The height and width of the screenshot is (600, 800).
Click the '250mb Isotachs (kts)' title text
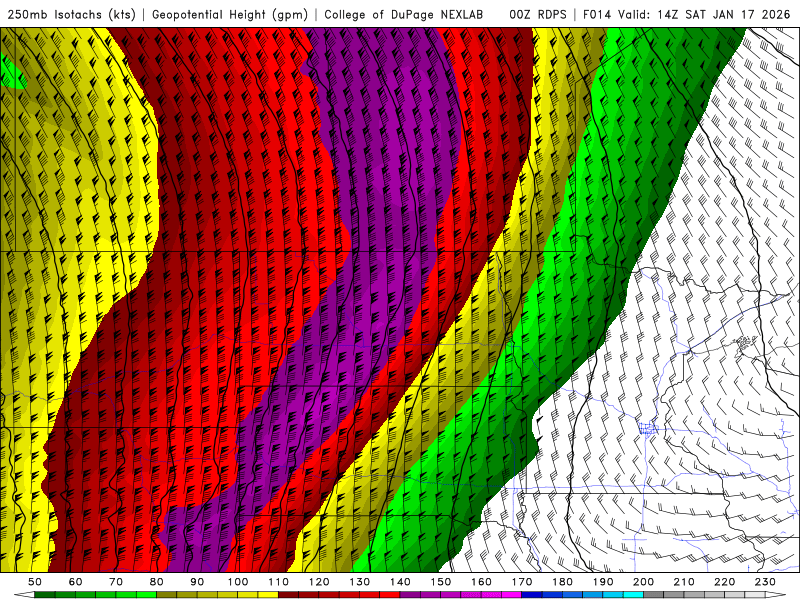click(71, 15)
